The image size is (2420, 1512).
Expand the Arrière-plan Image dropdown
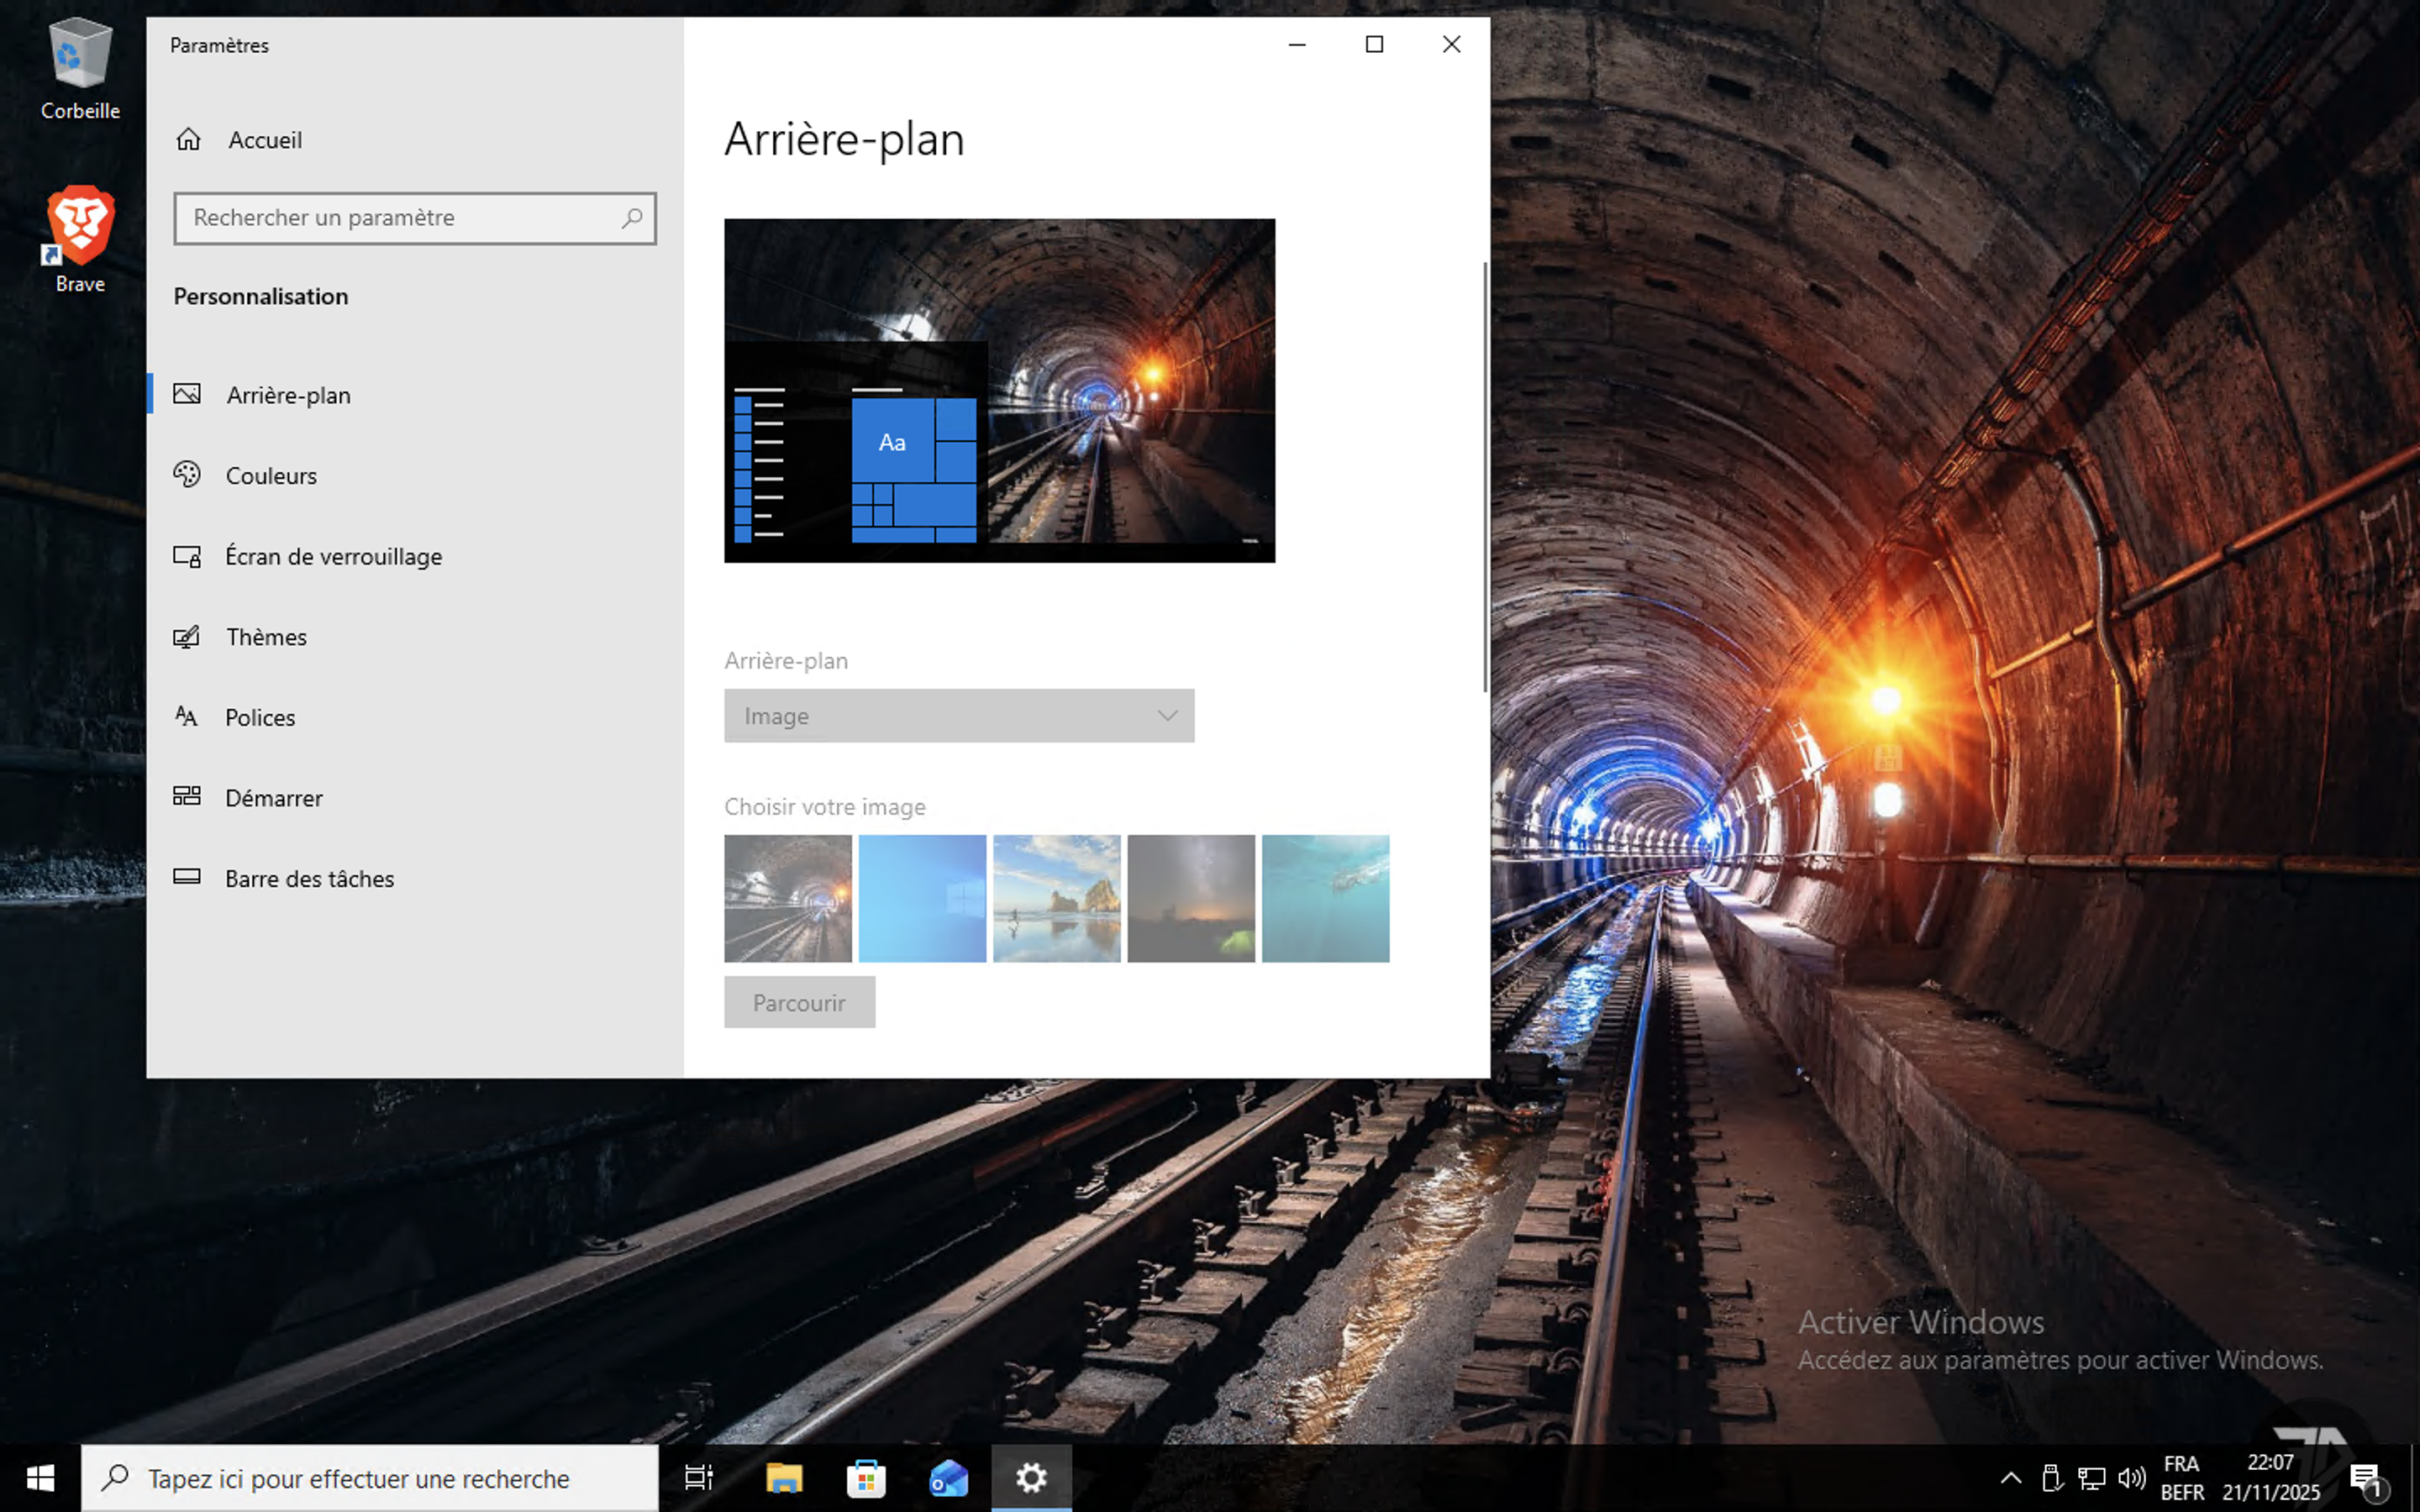958,716
